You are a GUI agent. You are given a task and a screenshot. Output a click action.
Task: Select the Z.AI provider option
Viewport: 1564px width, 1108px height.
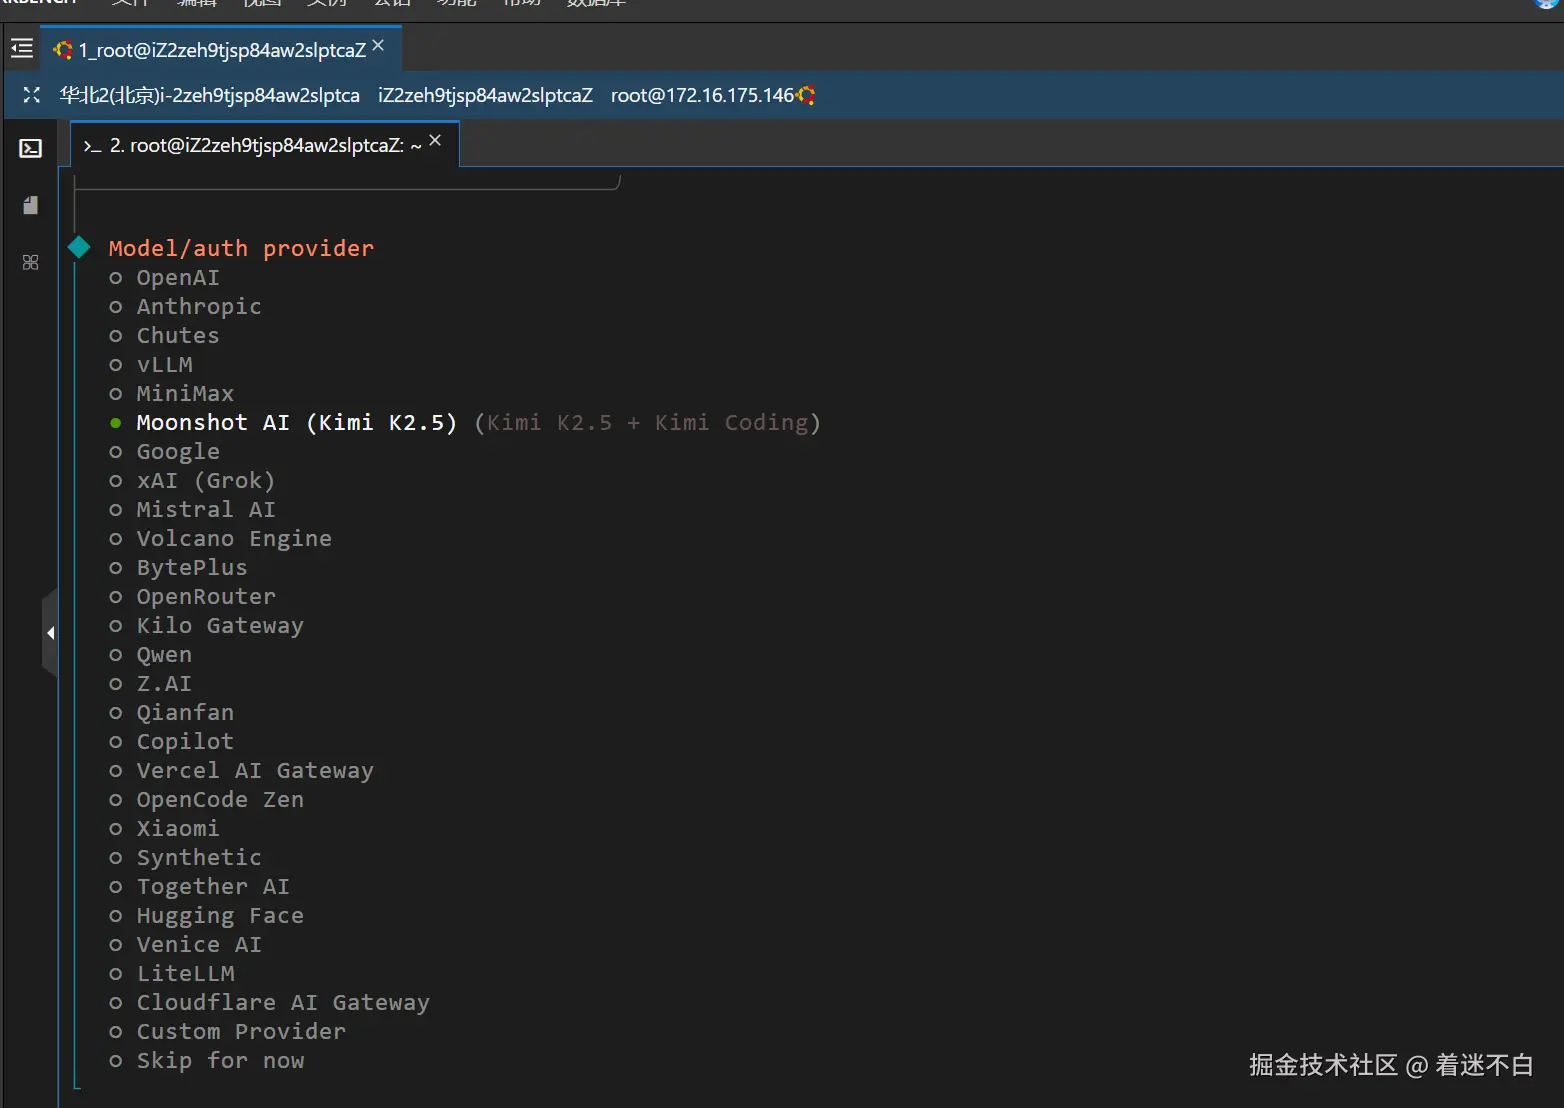(x=150, y=684)
